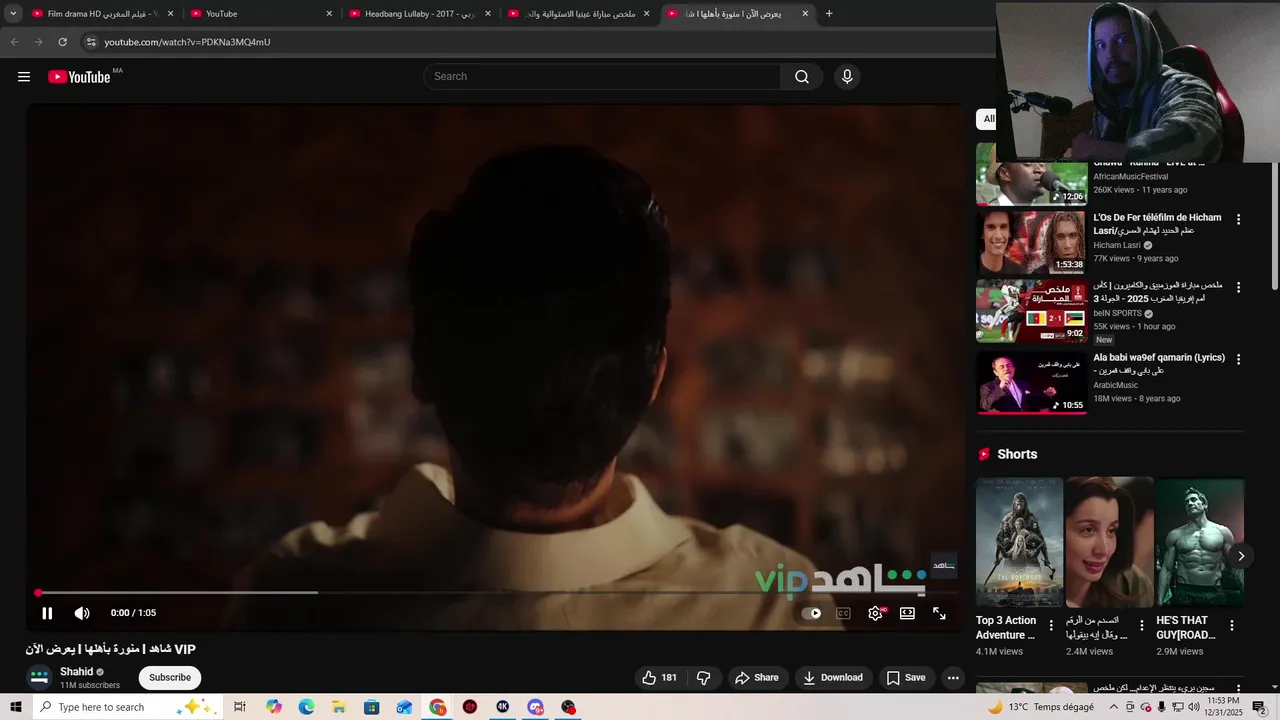Open the Top 3 Action Adventure short
Viewport: 1280px width, 720px height.
pos(1019,542)
